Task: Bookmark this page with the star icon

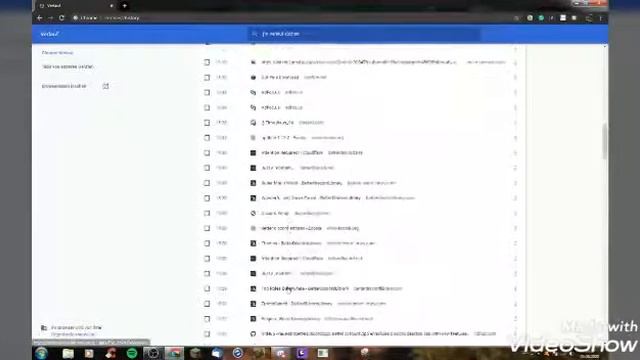Action: (516, 18)
